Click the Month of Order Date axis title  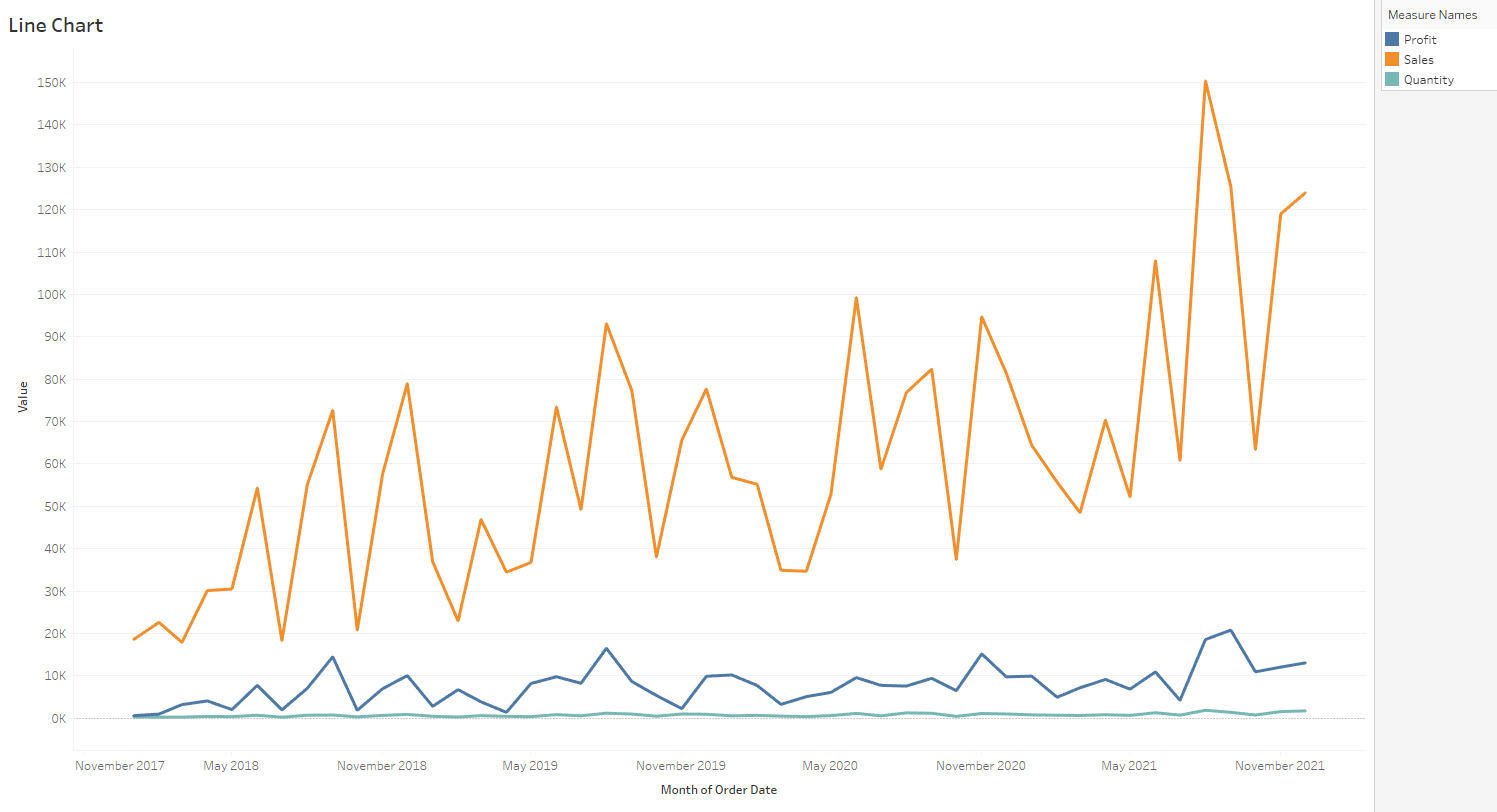point(718,790)
